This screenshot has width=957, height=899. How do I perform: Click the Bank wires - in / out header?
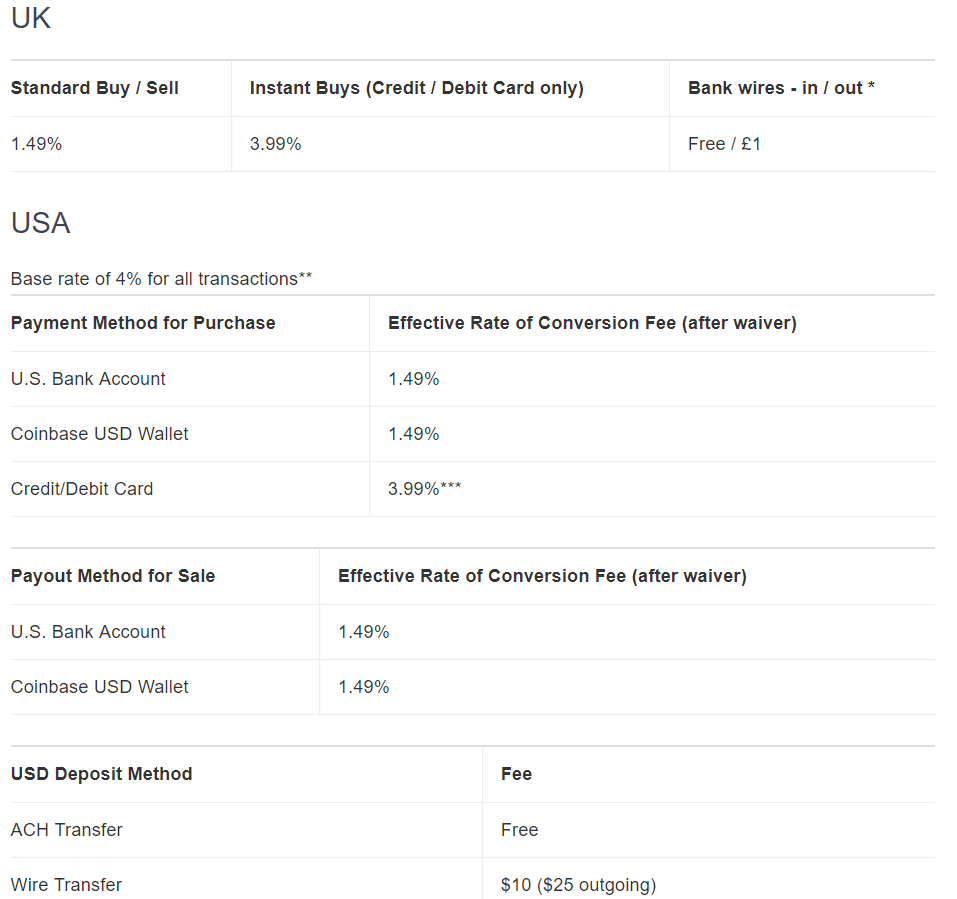coord(781,88)
